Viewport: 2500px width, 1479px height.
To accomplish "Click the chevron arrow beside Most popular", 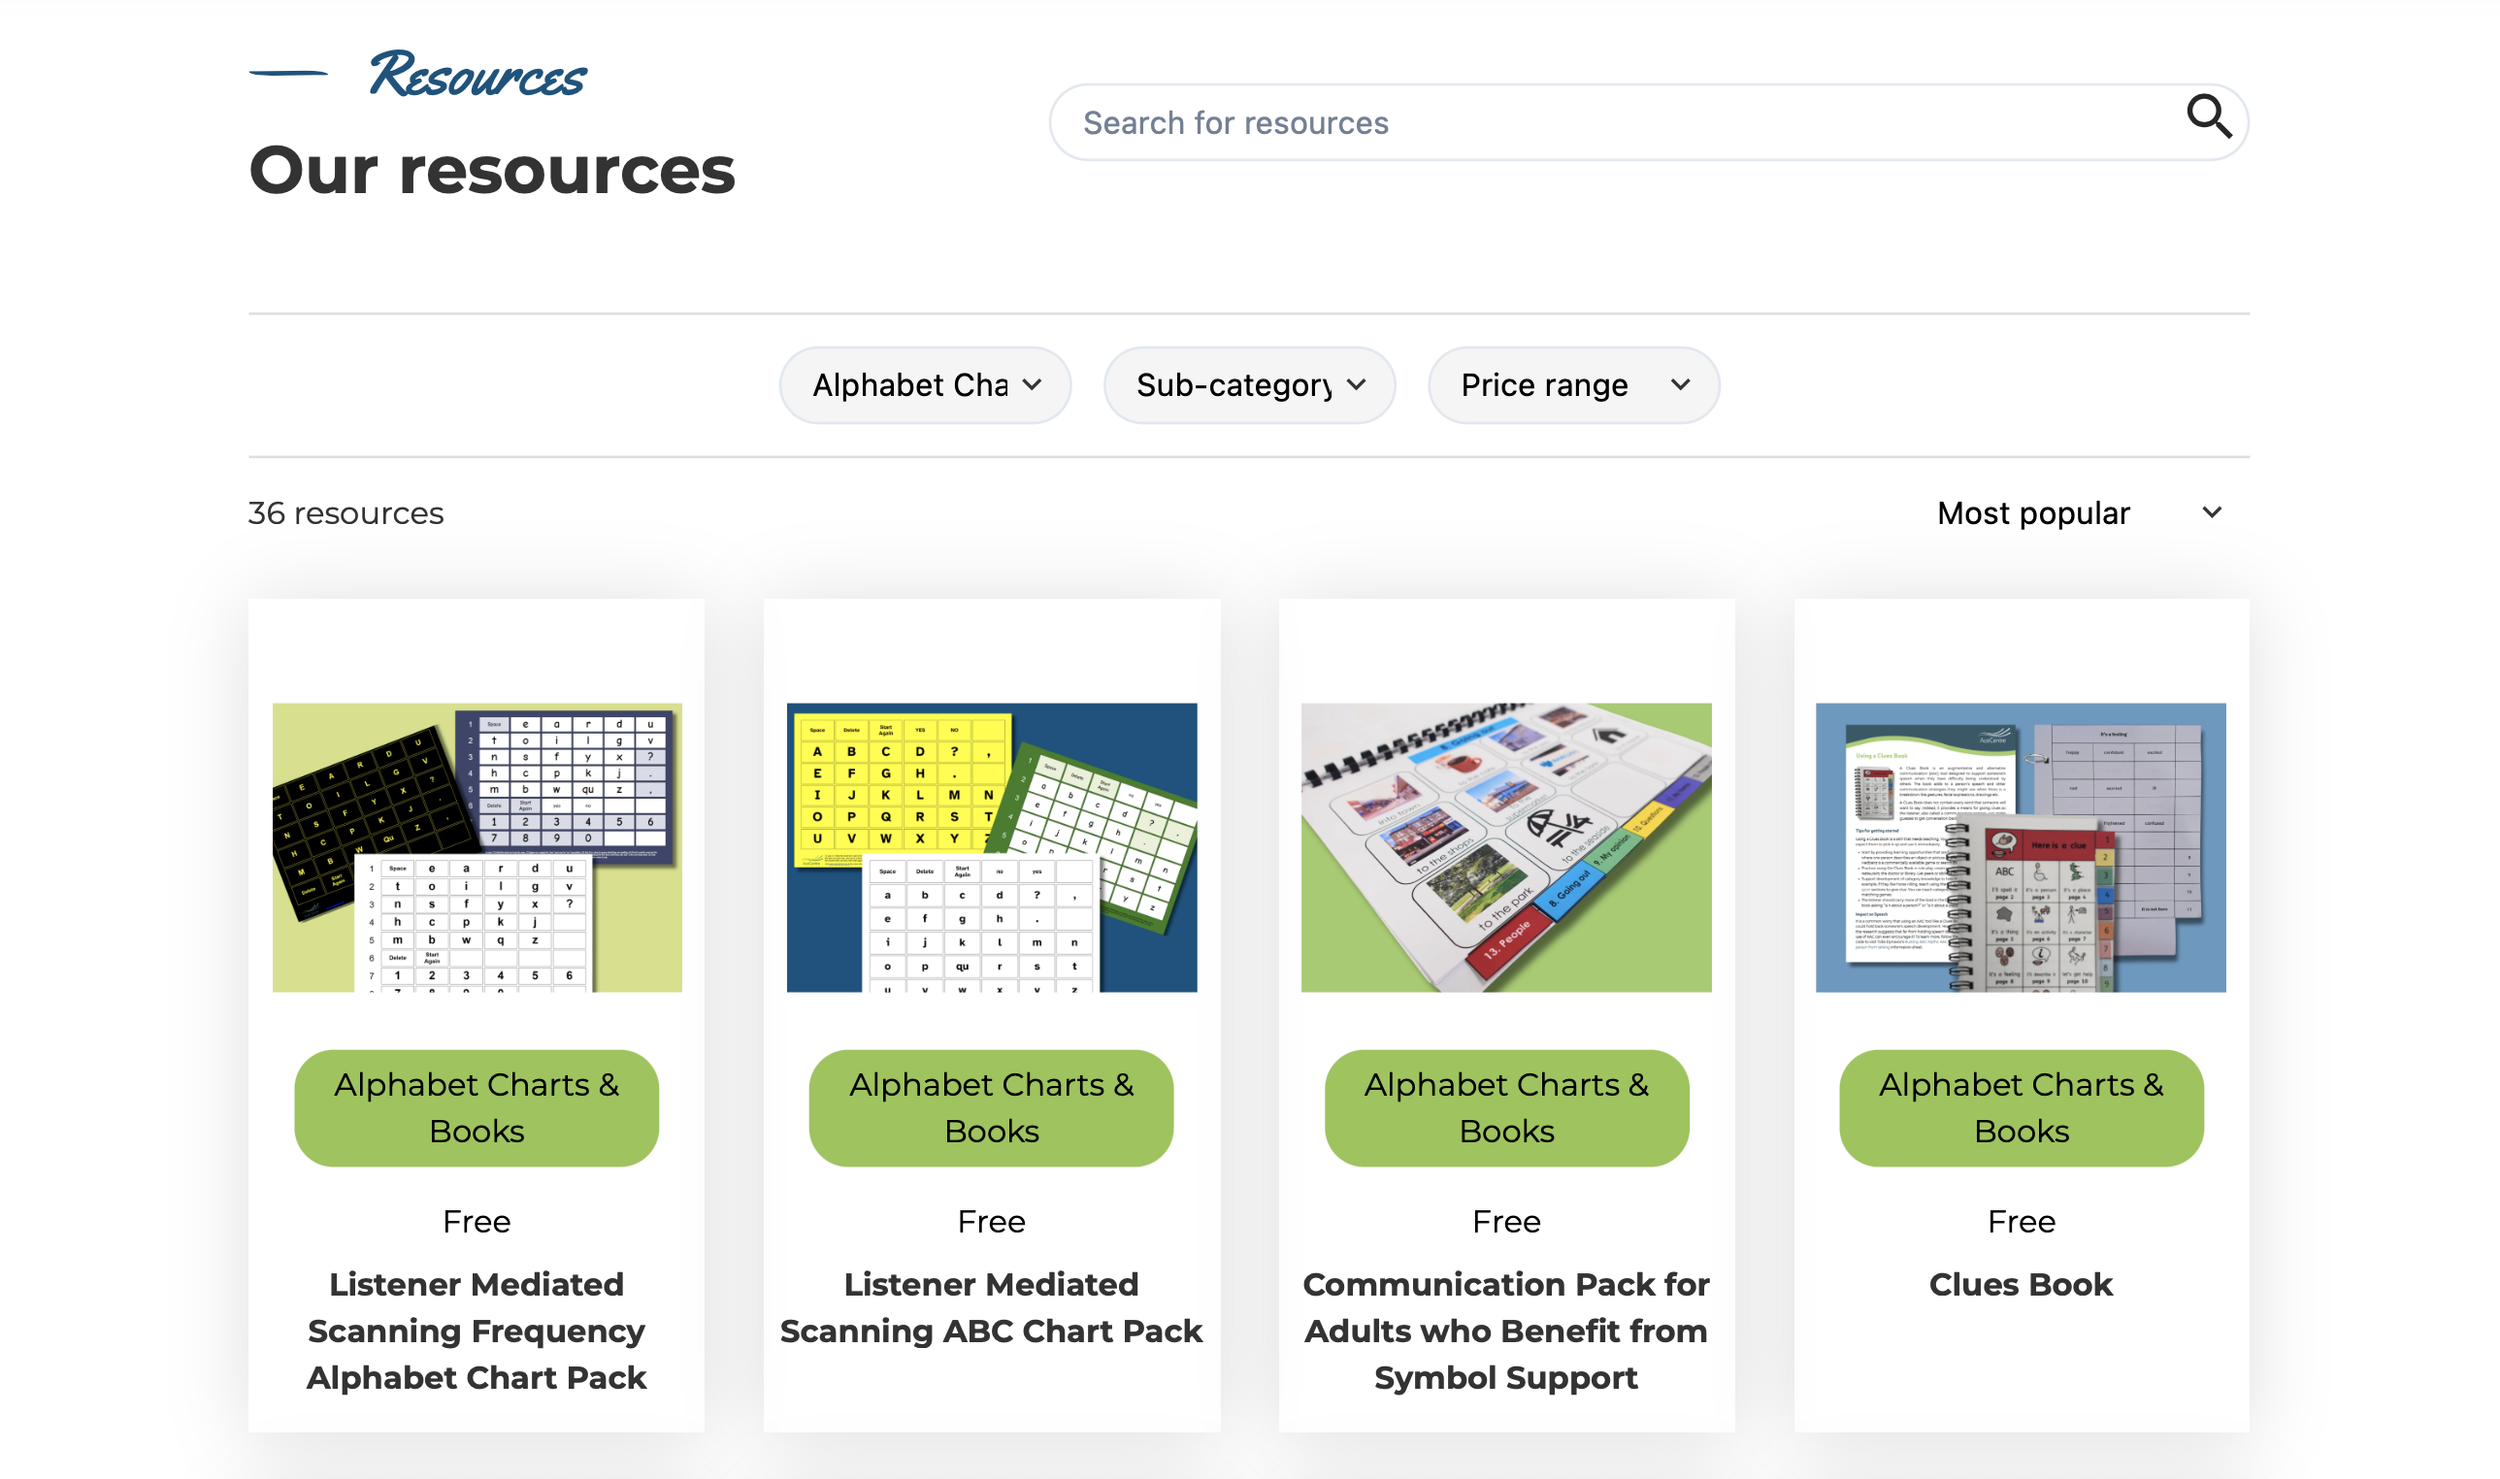I will coord(2211,513).
